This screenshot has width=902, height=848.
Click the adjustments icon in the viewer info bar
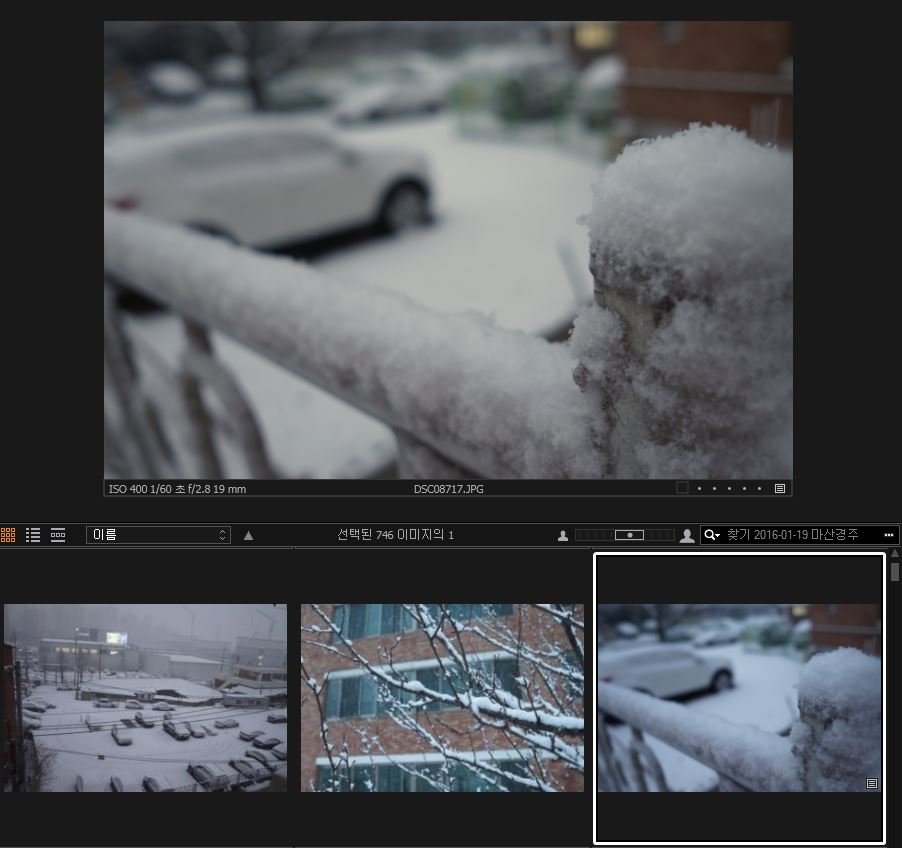pyautogui.click(x=780, y=488)
